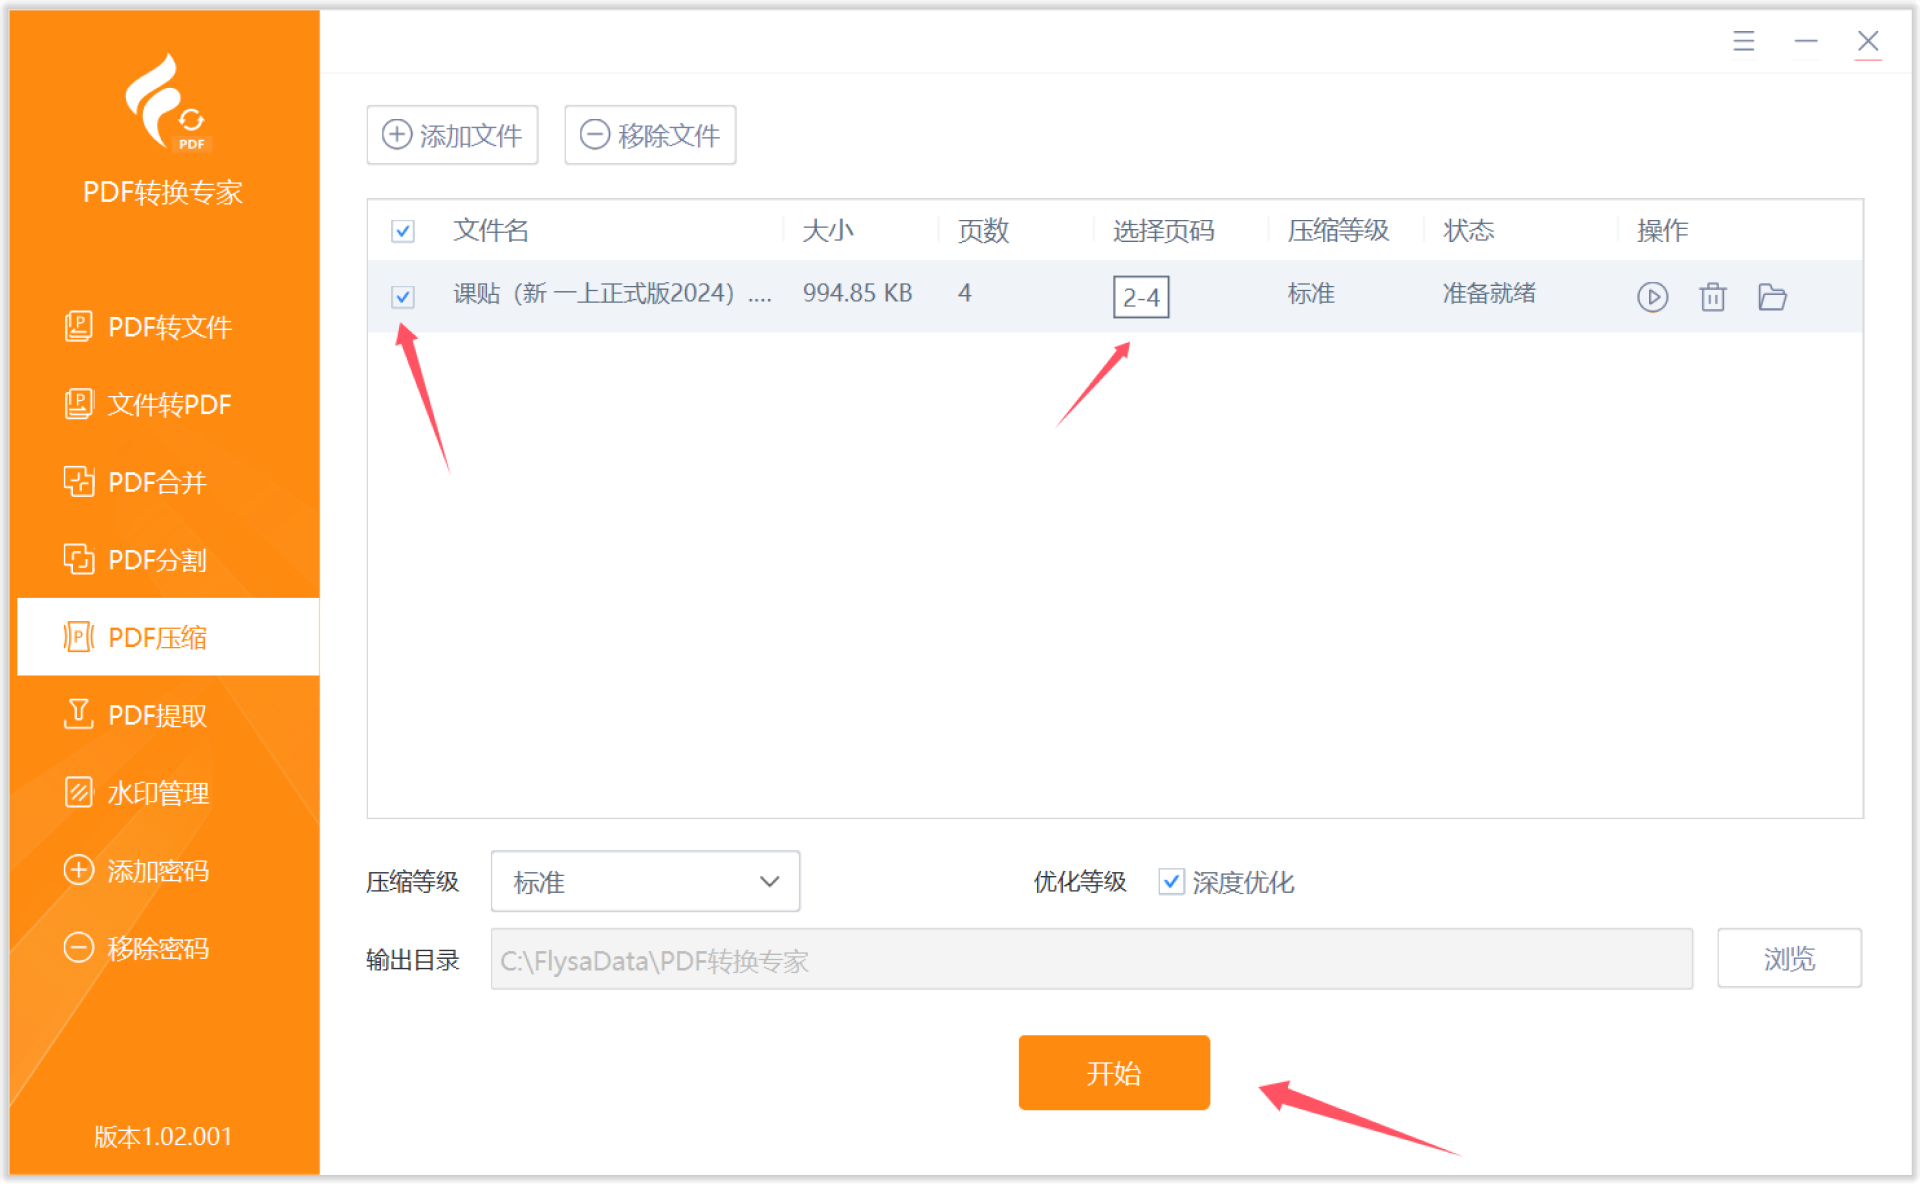Click the file name 课贴（新 一上正式版2024）
The height and width of the screenshot is (1184, 1920).
click(x=612, y=294)
